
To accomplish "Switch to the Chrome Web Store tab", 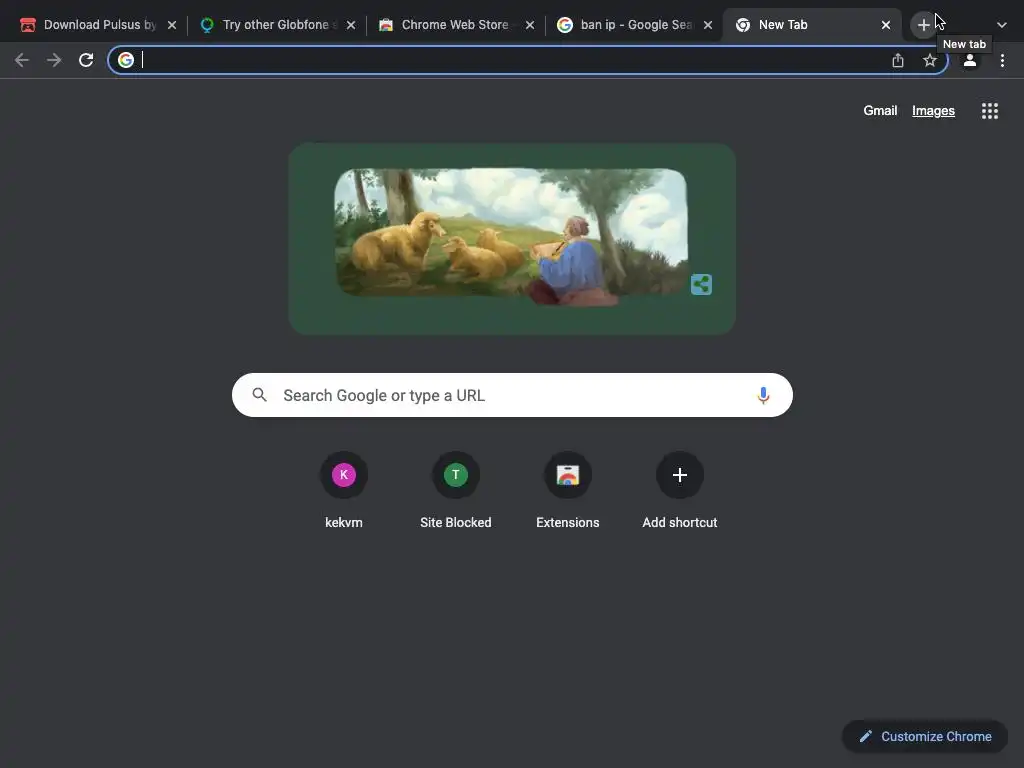I will [x=455, y=25].
